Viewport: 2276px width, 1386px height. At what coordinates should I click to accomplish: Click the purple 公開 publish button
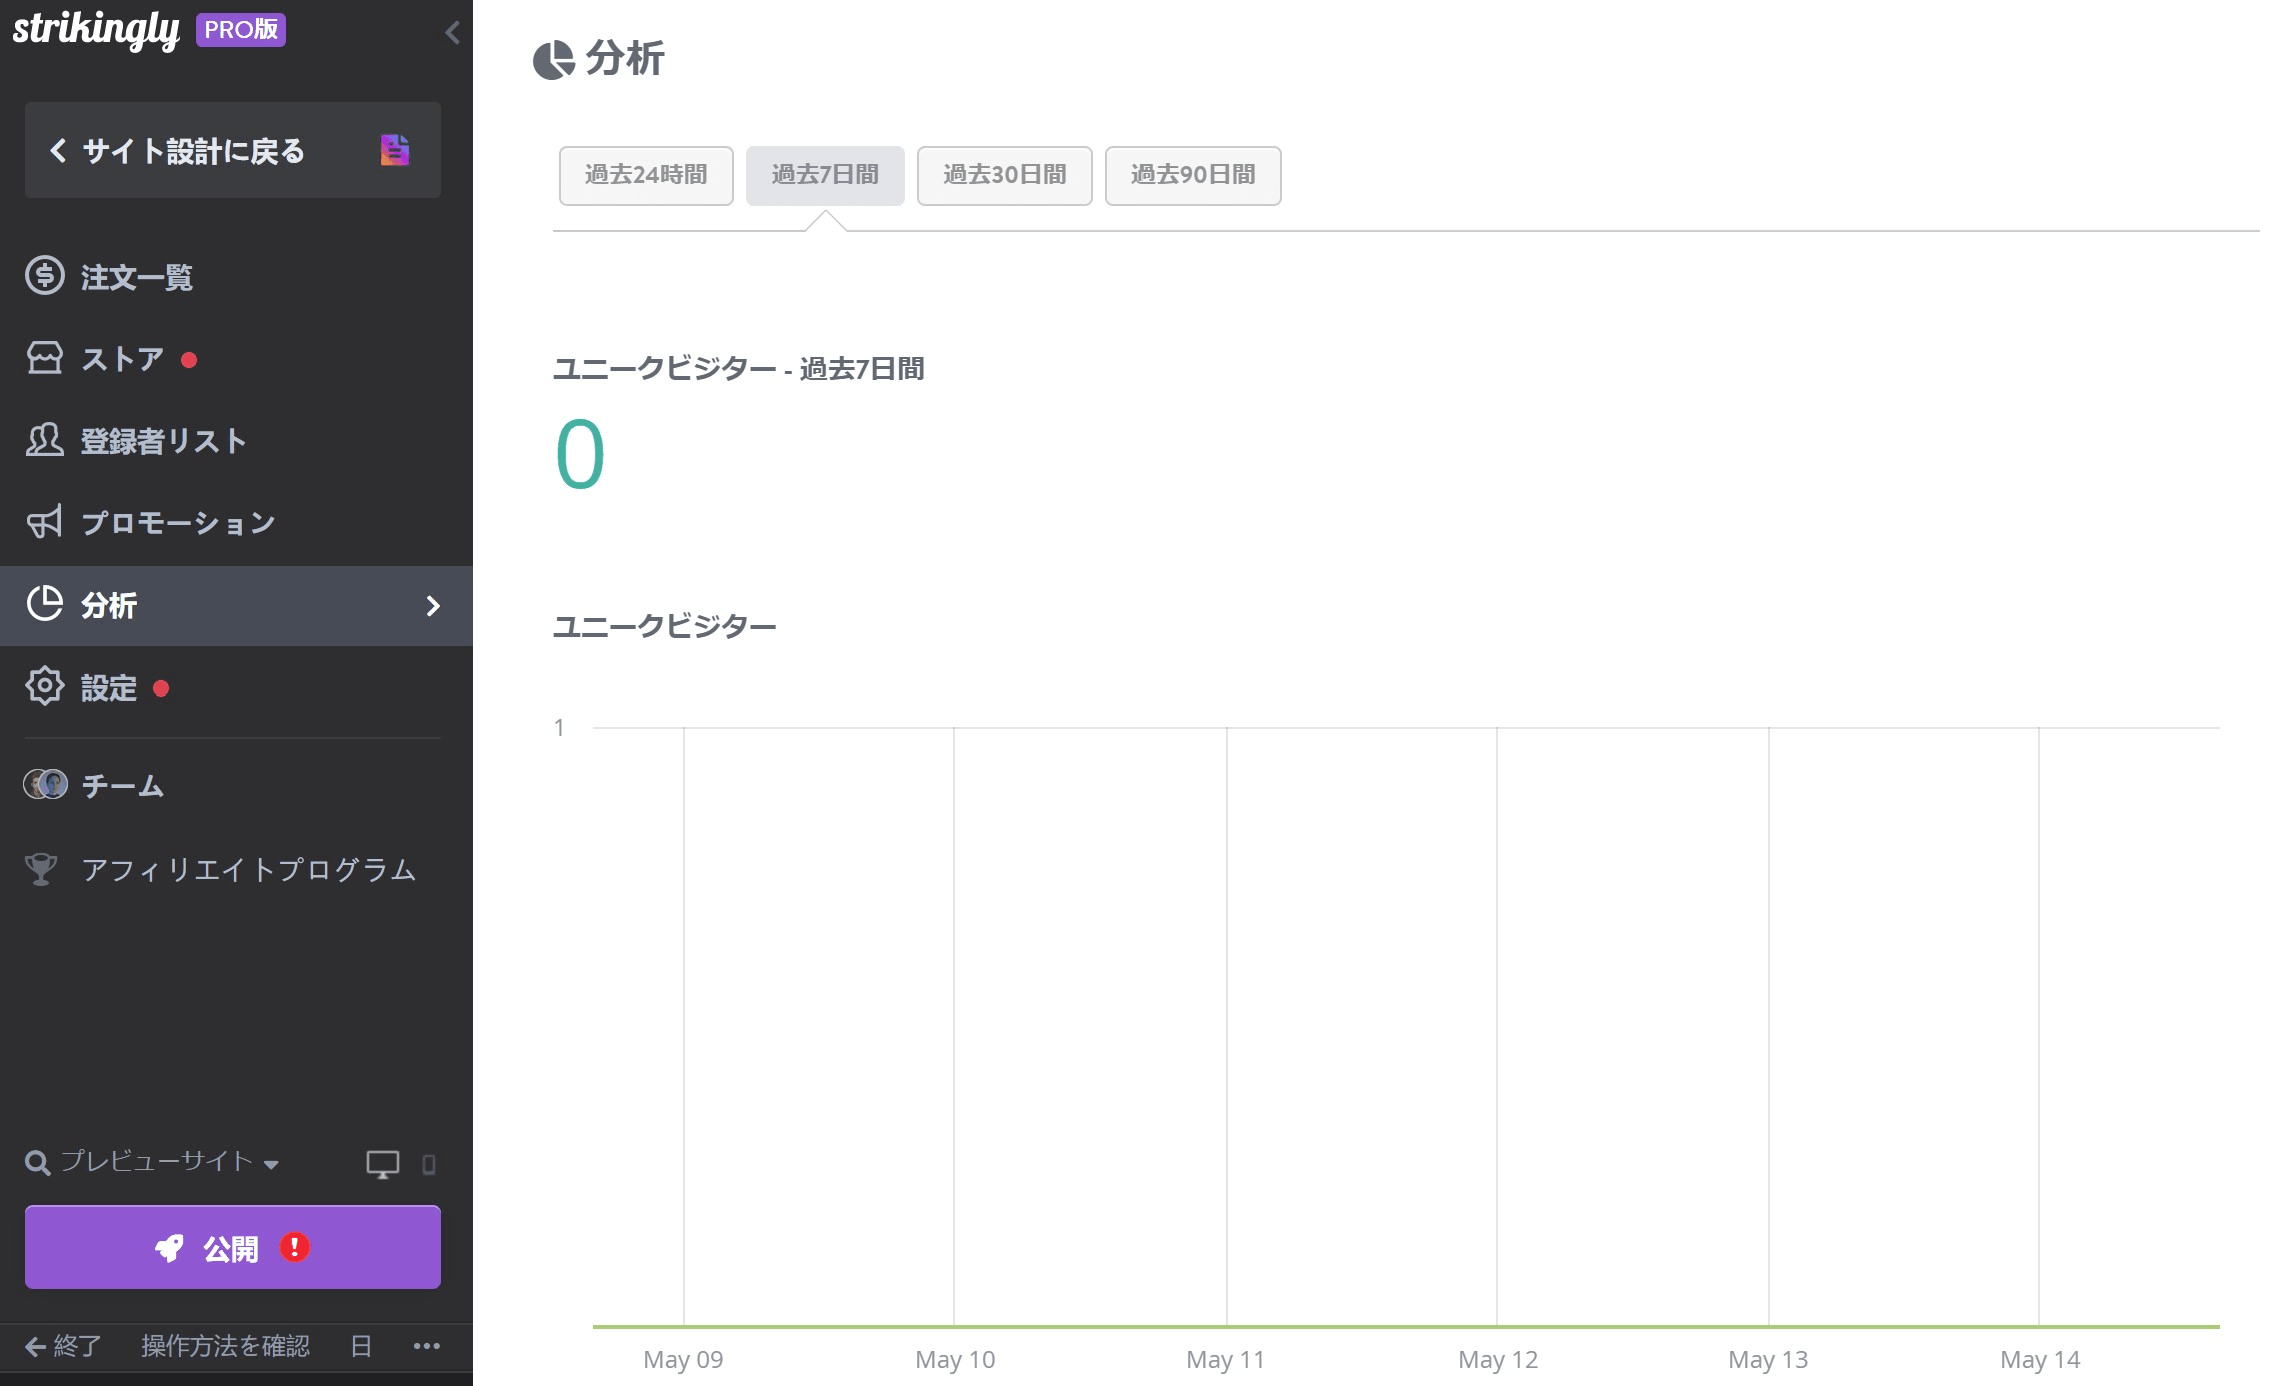point(233,1247)
